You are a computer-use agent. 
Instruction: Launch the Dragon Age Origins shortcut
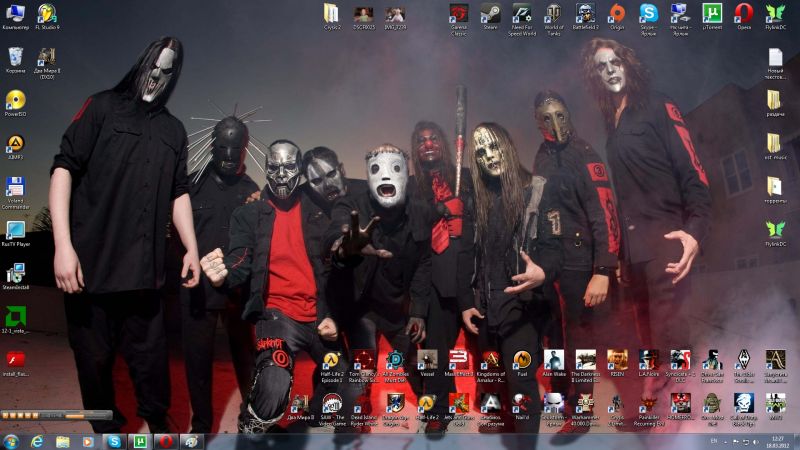[x=395, y=410]
